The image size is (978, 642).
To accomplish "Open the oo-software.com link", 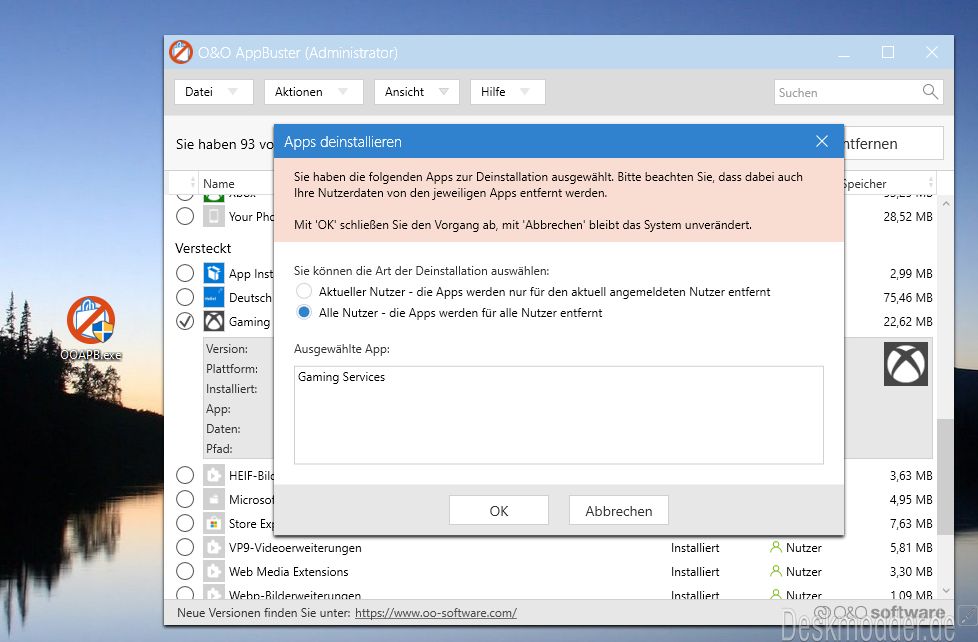I will (436, 613).
